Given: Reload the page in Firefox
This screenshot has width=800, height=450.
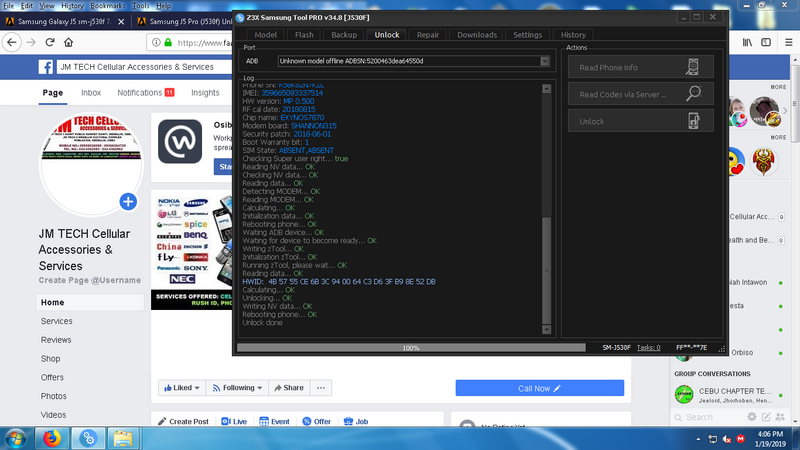Looking at the screenshot, I should (50, 42).
